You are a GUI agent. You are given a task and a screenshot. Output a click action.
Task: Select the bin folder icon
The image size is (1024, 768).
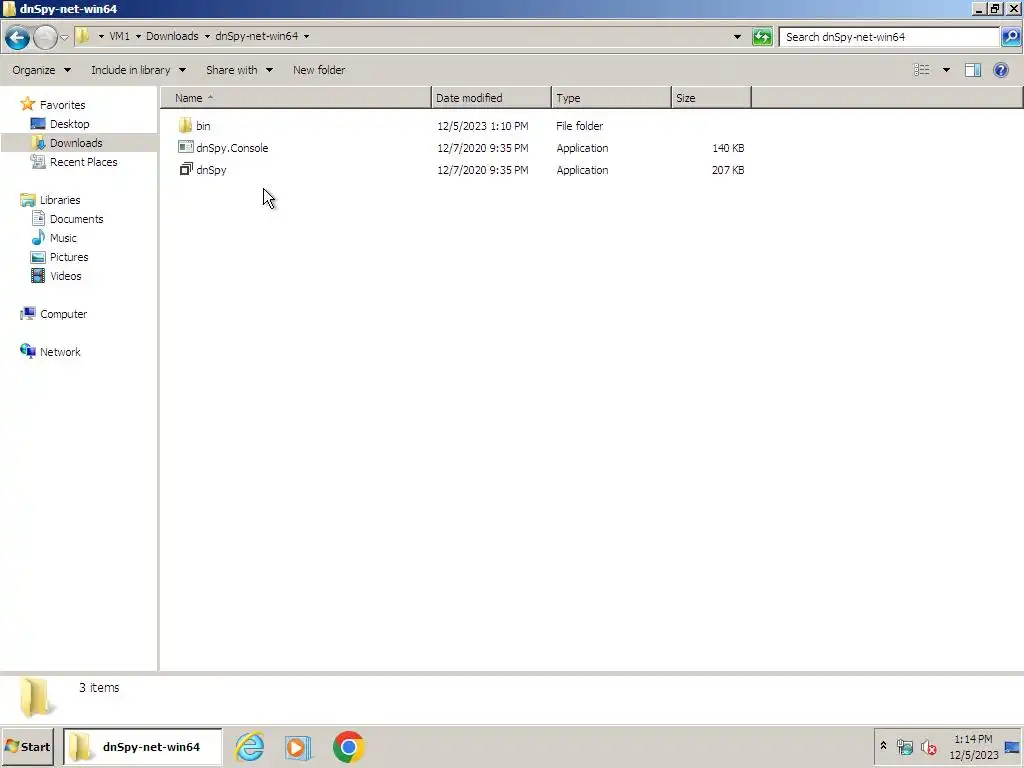pos(185,125)
